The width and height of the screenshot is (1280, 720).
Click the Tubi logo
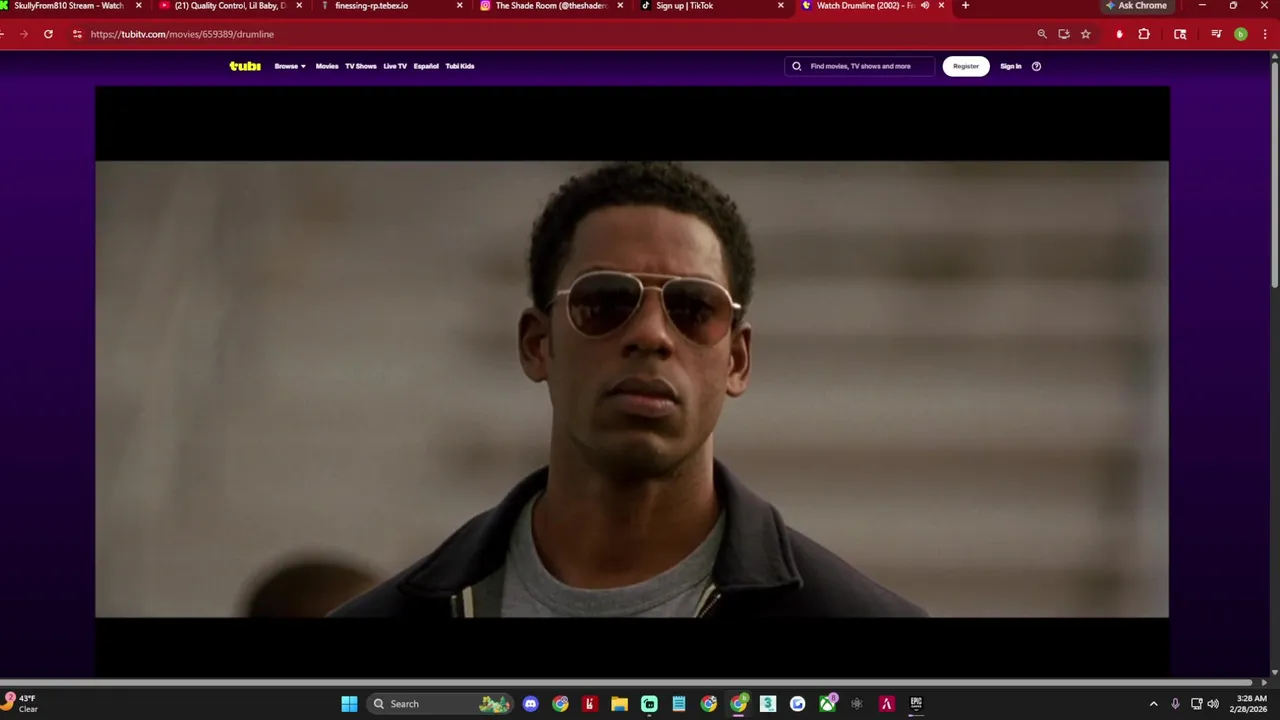pyautogui.click(x=245, y=66)
